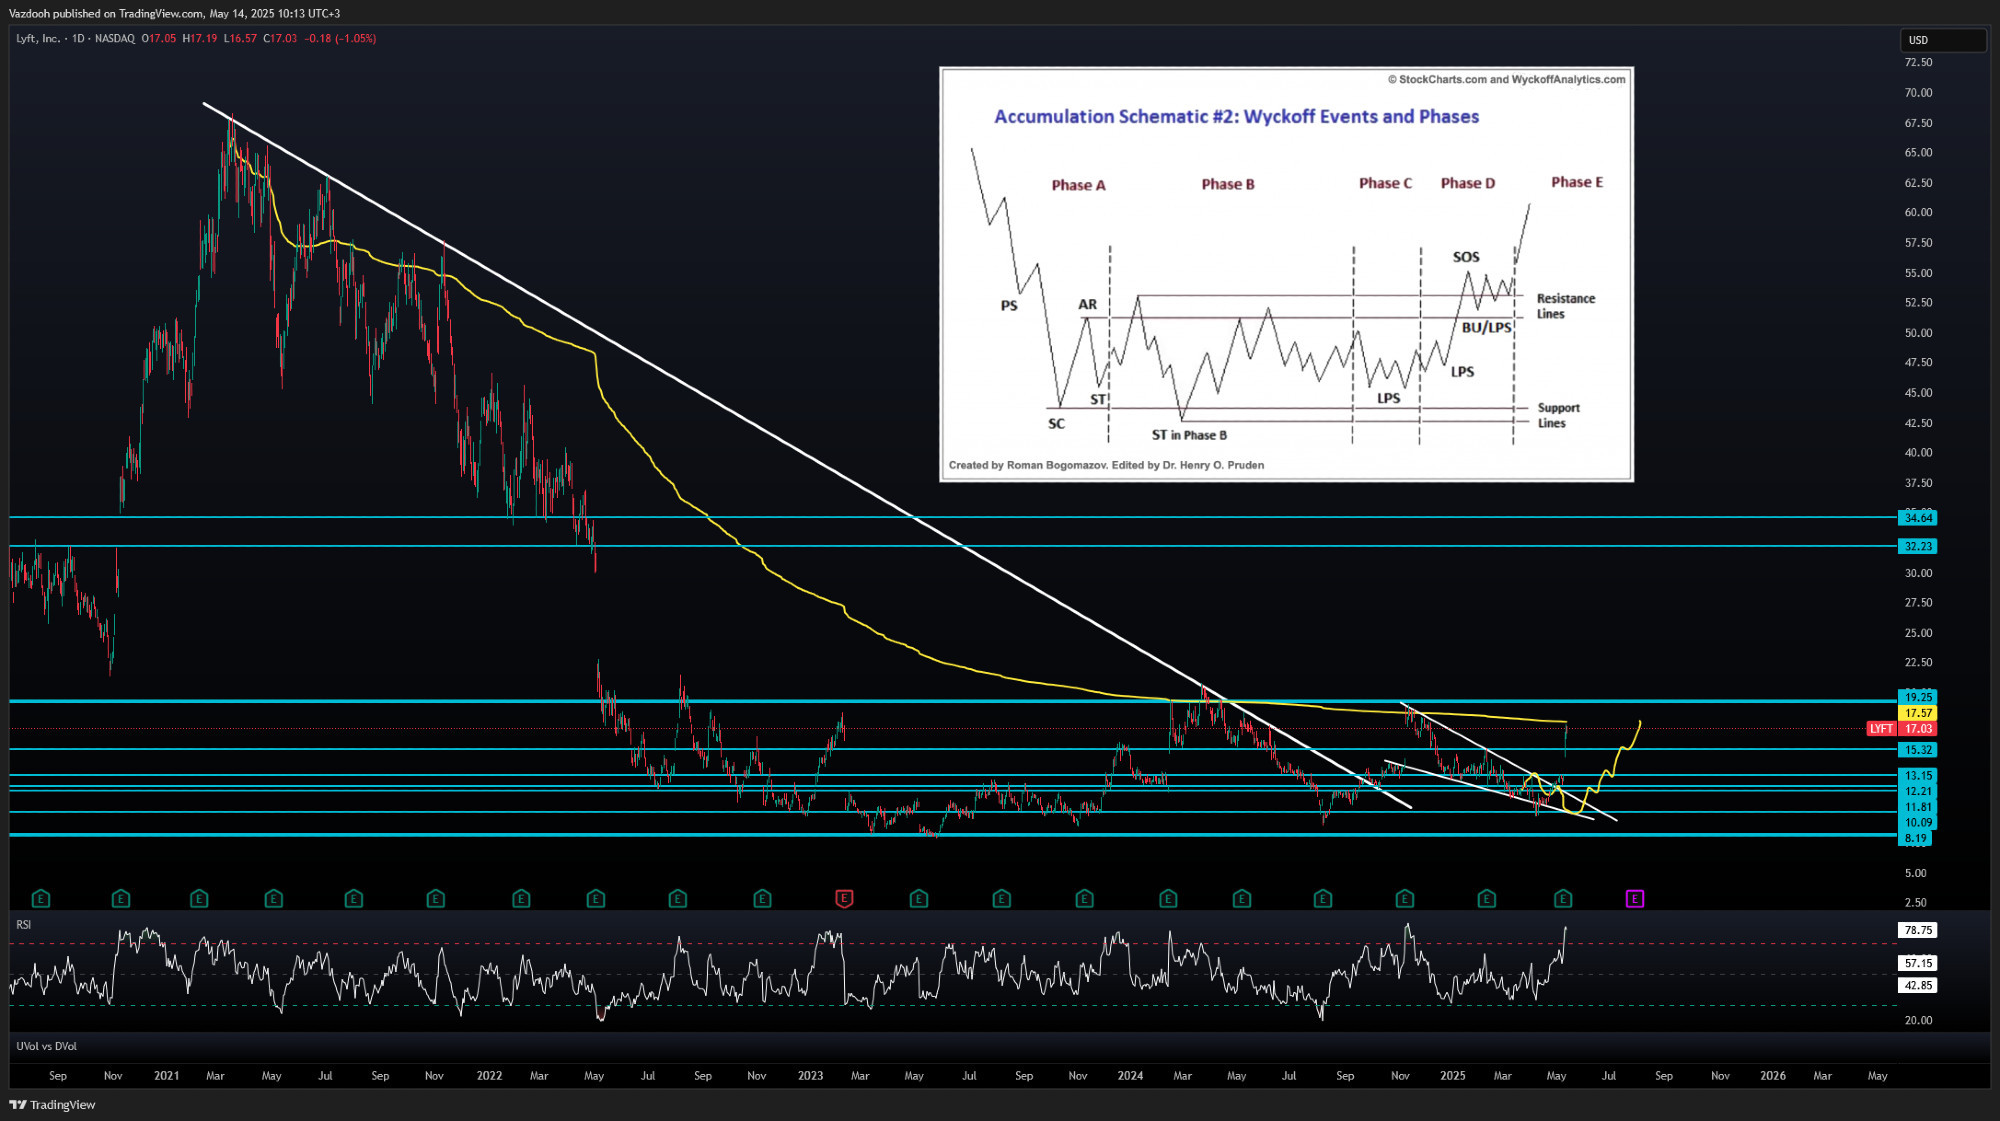The height and width of the screenshot is (1121, 2000).
Task: Click the 2023 label on the time axis
Action: tap(810, 1076)
